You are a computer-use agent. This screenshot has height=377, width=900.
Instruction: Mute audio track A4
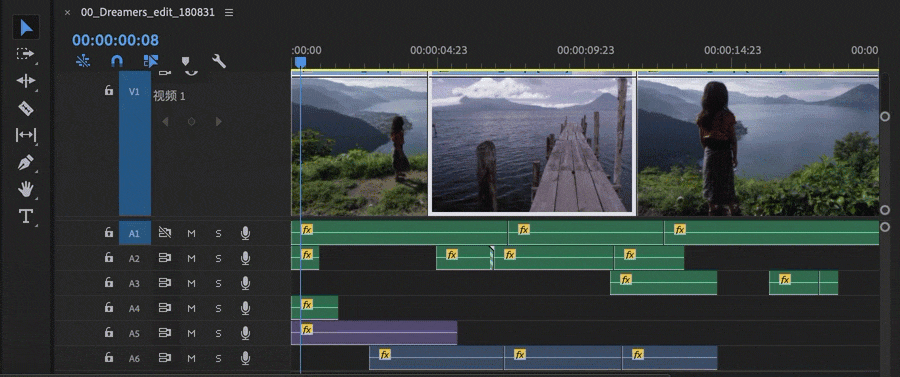[192, 308]
